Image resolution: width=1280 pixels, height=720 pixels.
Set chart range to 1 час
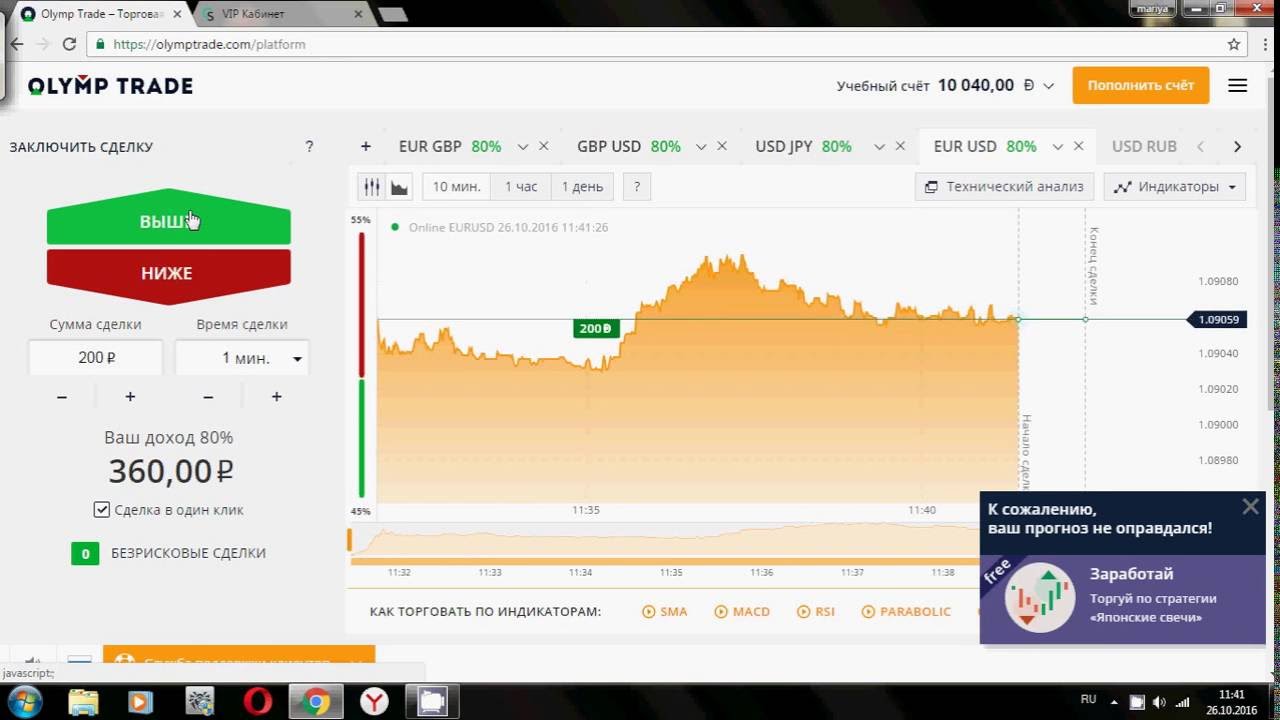pos(520,187)
